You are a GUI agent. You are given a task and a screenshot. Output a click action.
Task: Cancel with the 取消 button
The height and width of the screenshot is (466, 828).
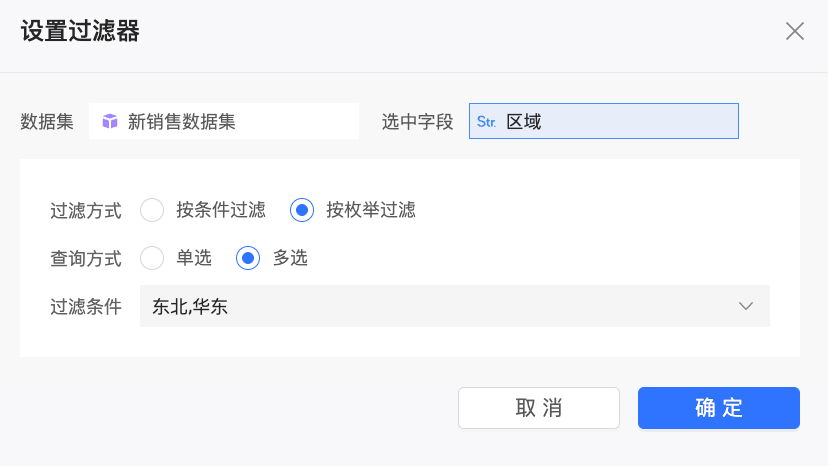click(x=539, y=408)
